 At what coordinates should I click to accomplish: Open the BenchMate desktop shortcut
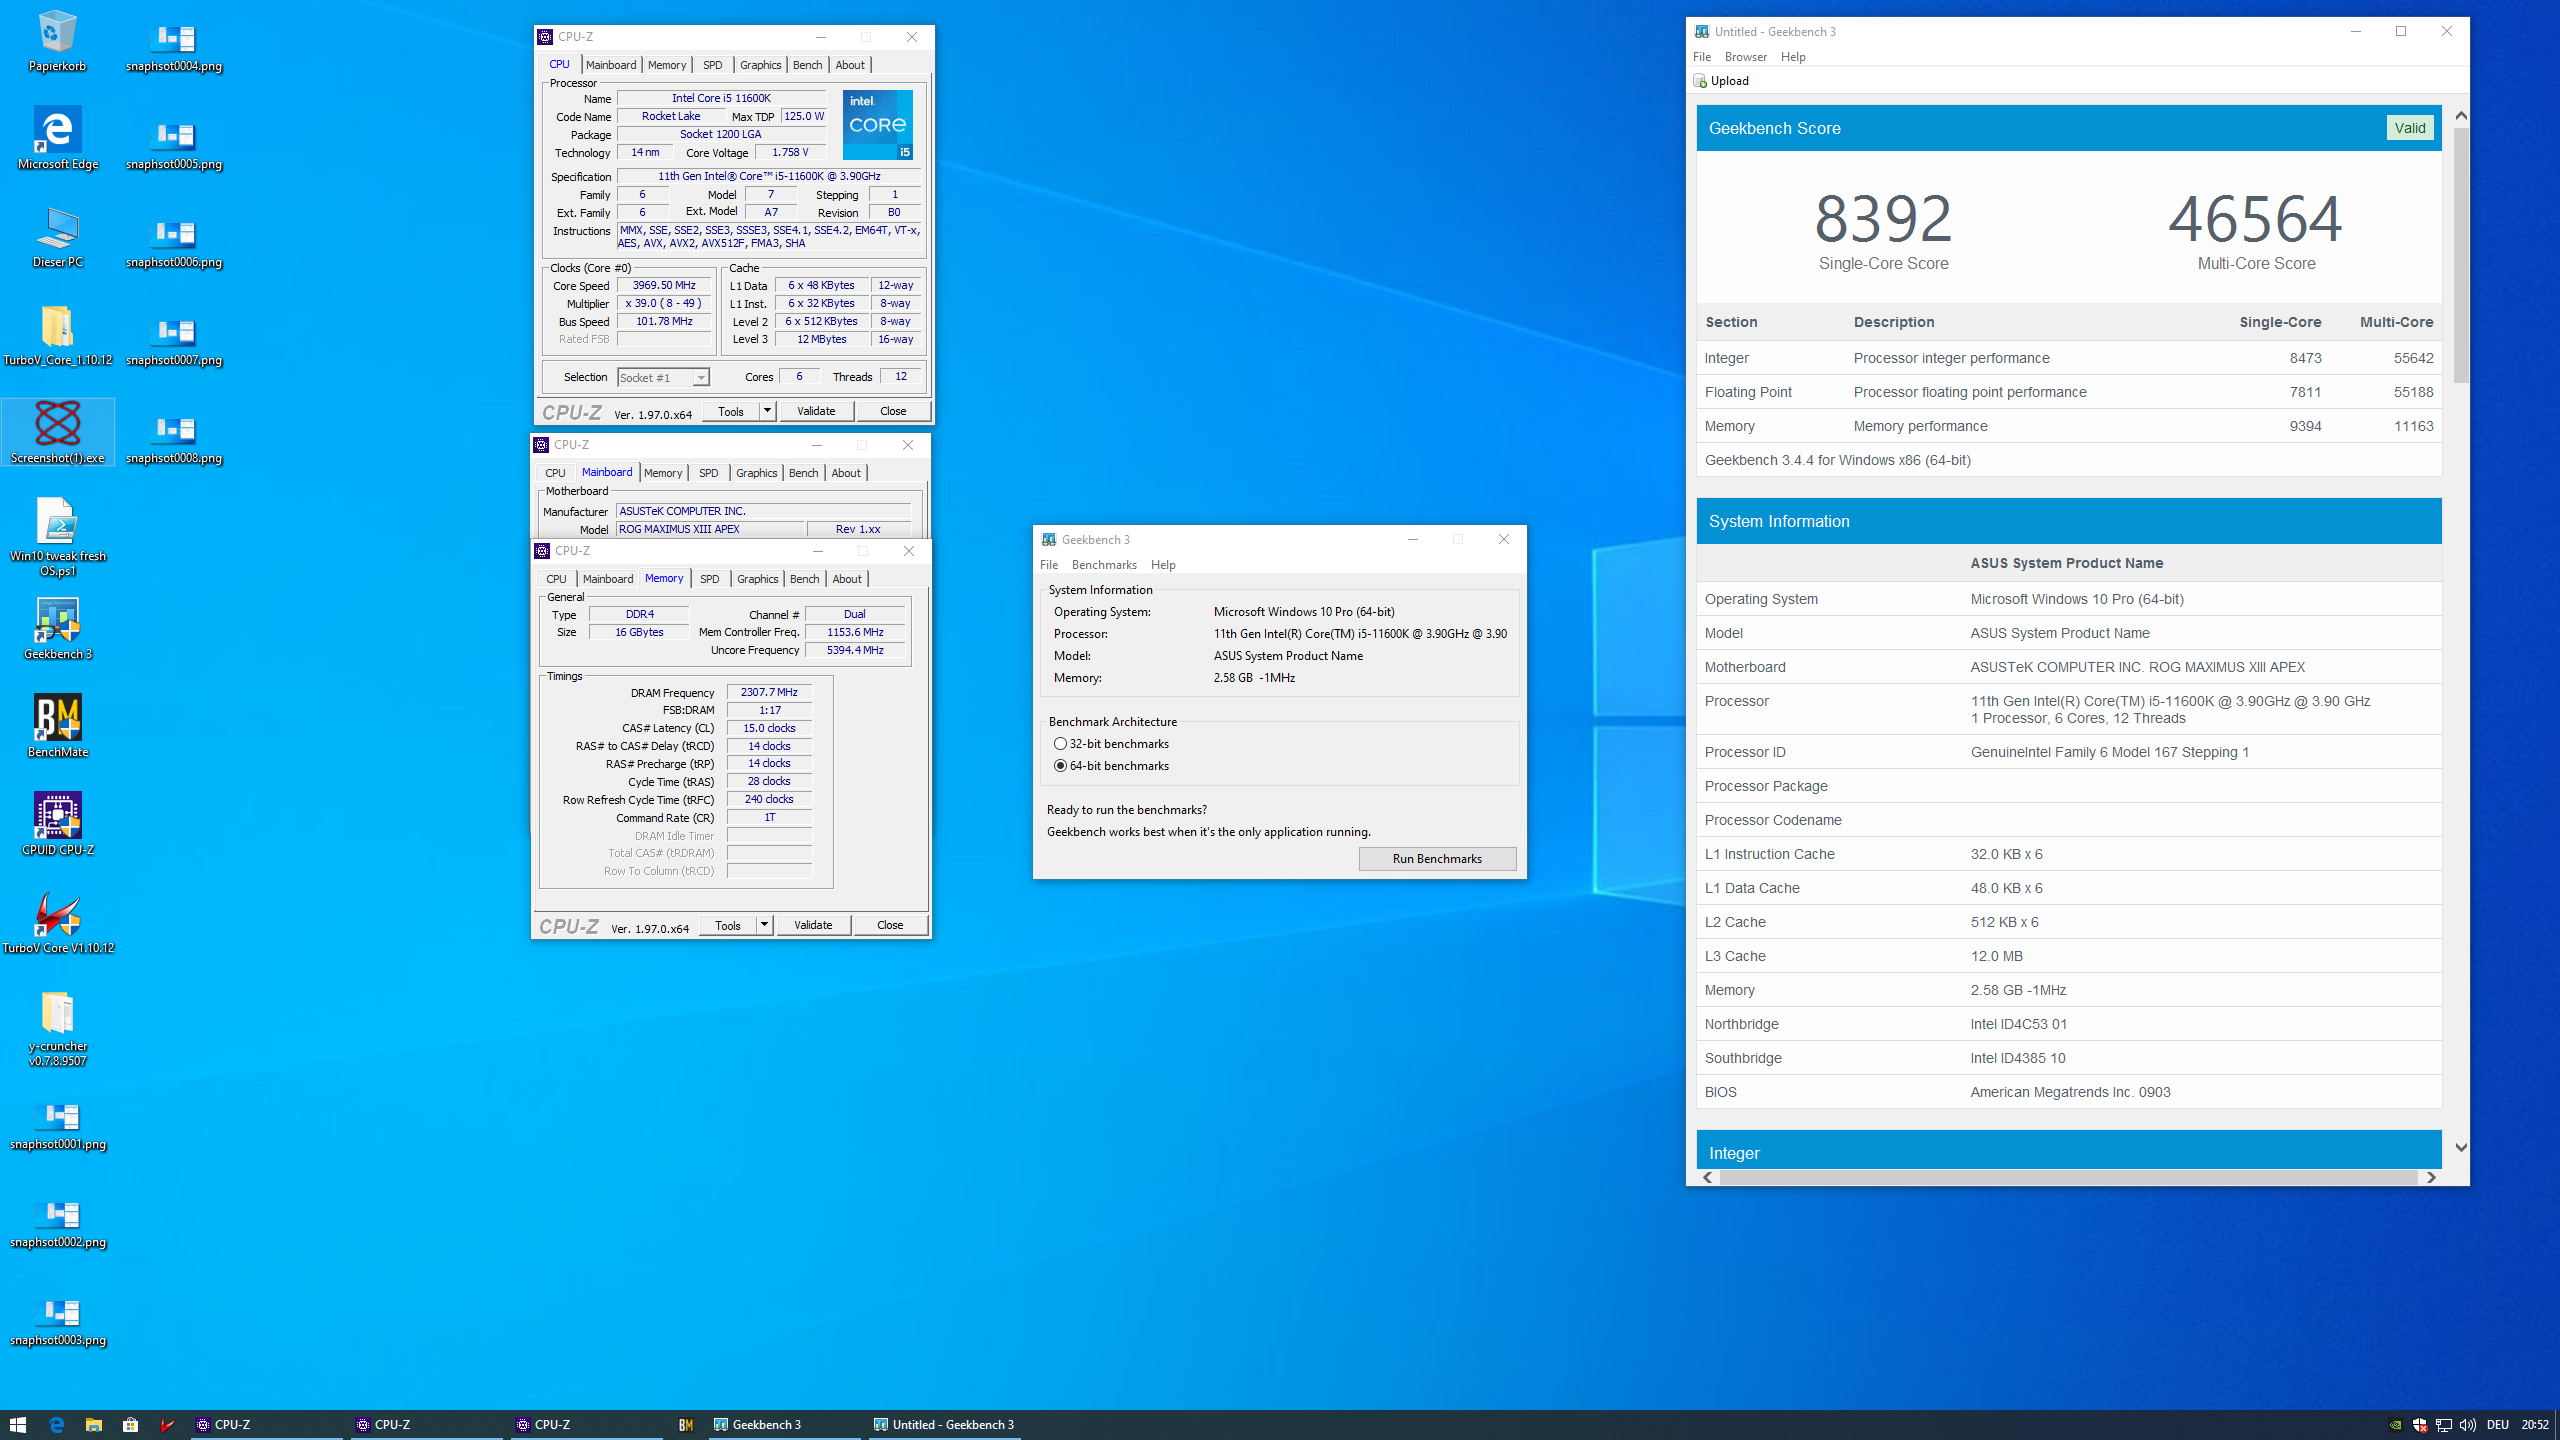57,727
